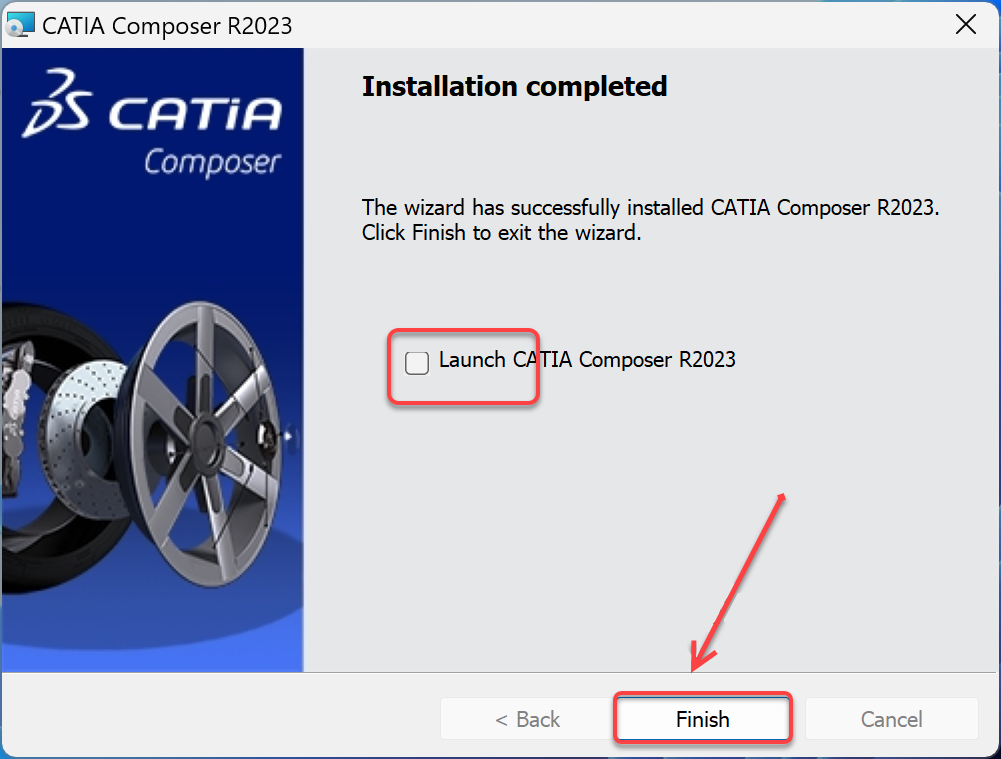Select the Installation completed heading
Viewport: 1001px width, 759px height.
click(514, 87)
